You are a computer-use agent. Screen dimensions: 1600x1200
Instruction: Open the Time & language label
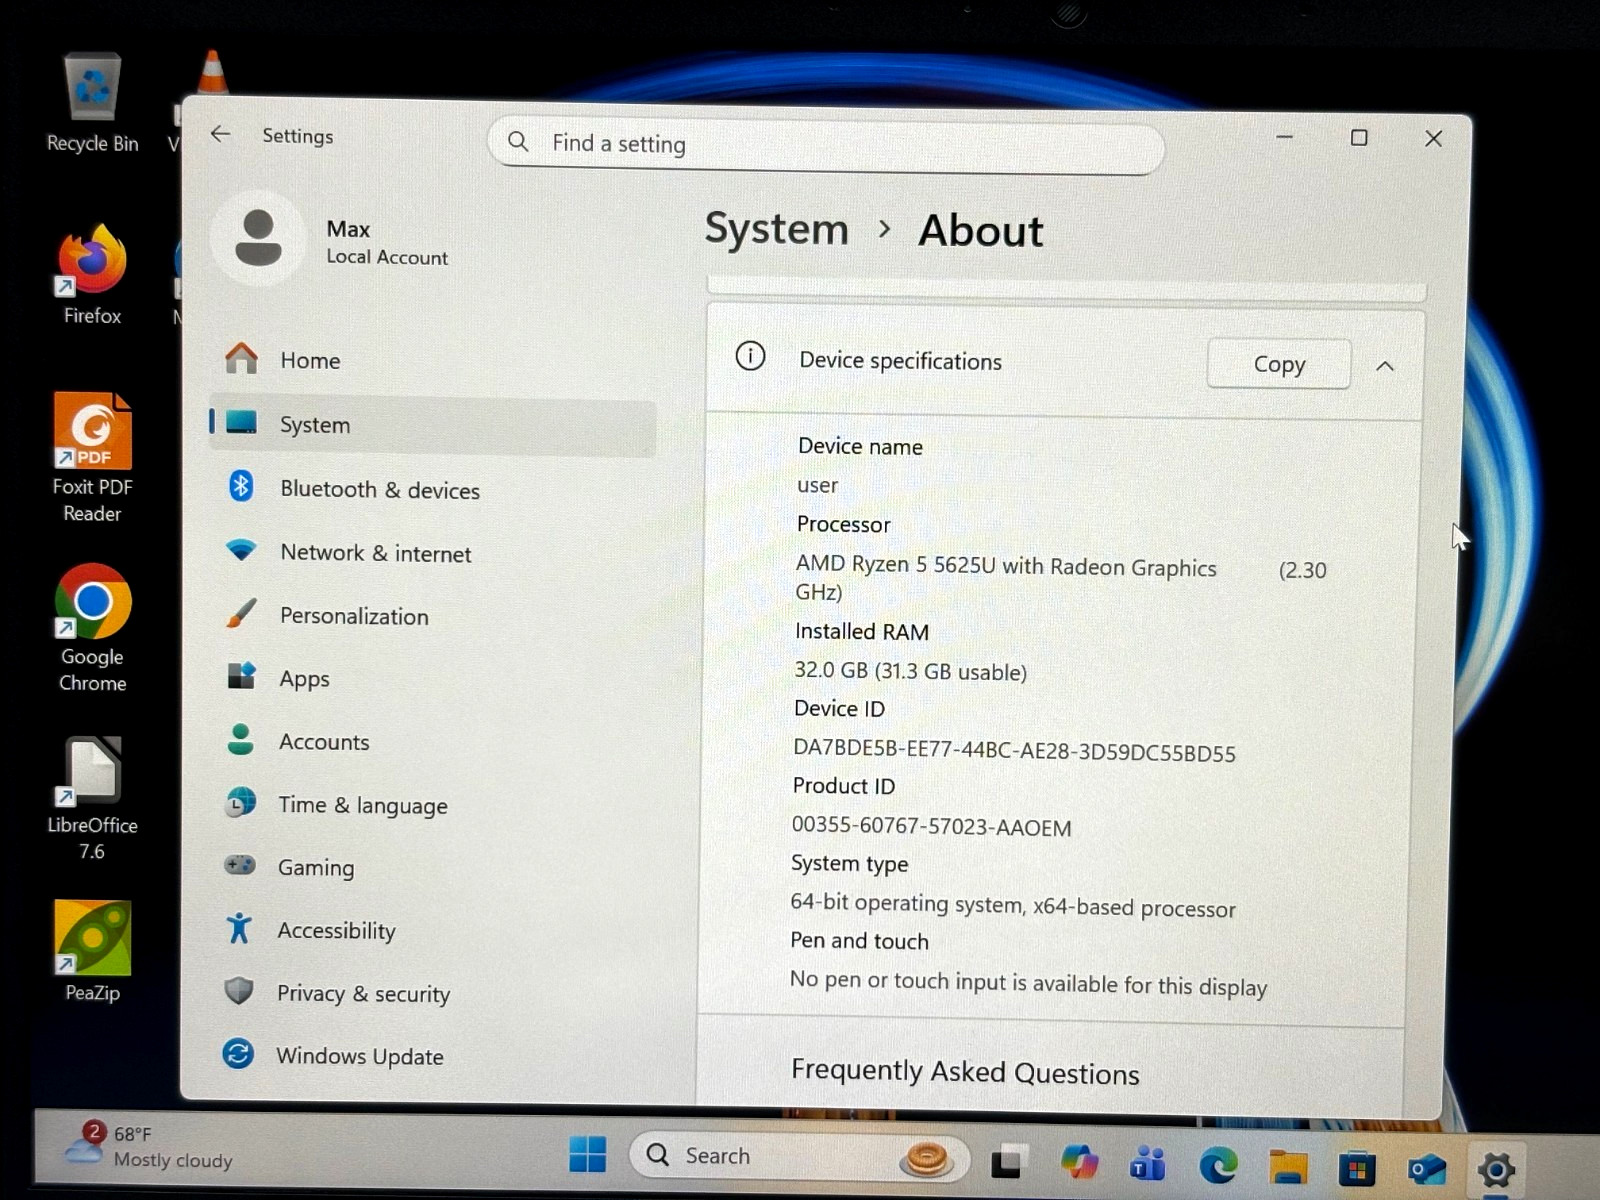[x=363, y=805]
